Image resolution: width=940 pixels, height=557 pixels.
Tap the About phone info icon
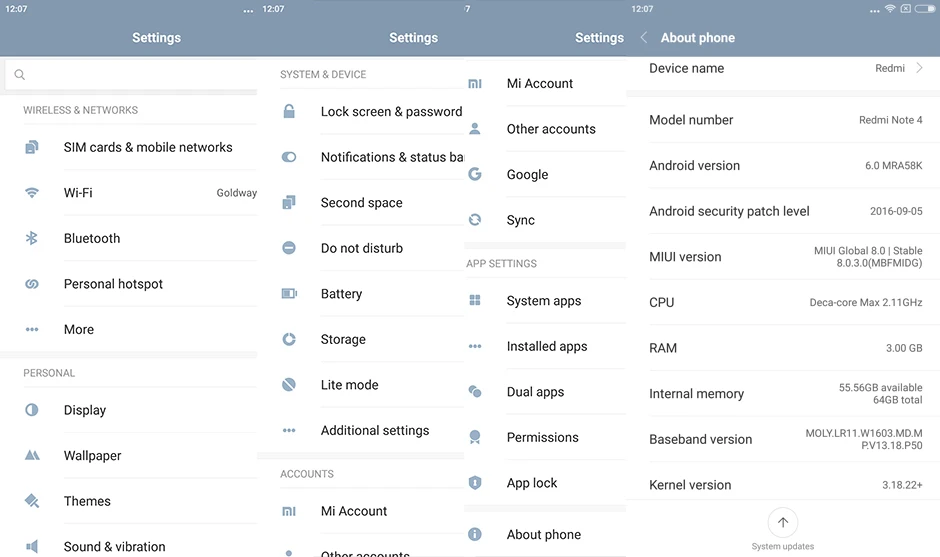pos(475,534)
